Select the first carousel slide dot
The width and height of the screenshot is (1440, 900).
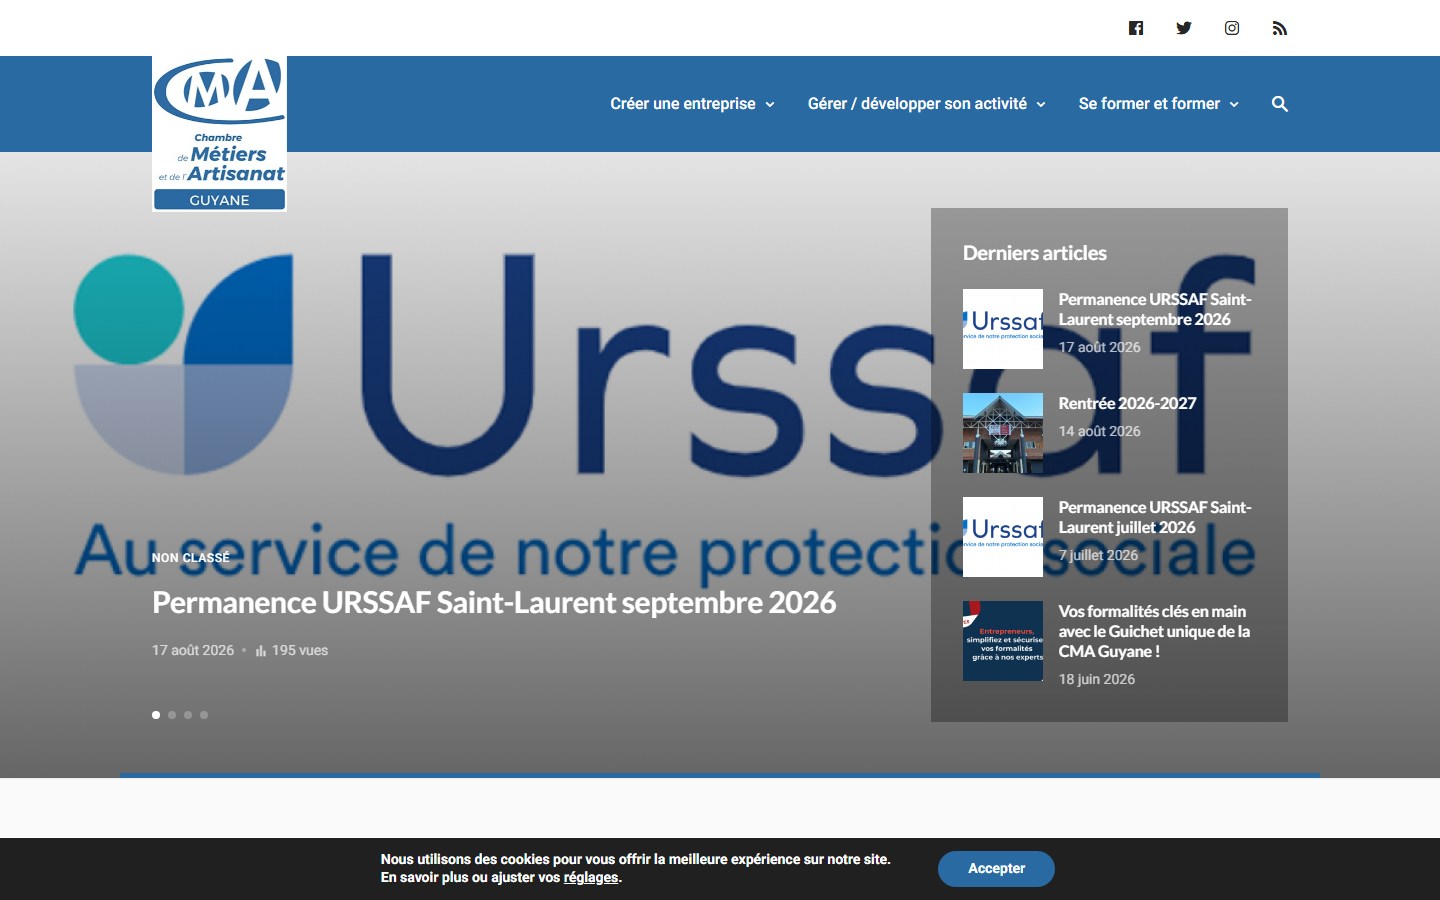pyautogui.click(x=156, y=715)
